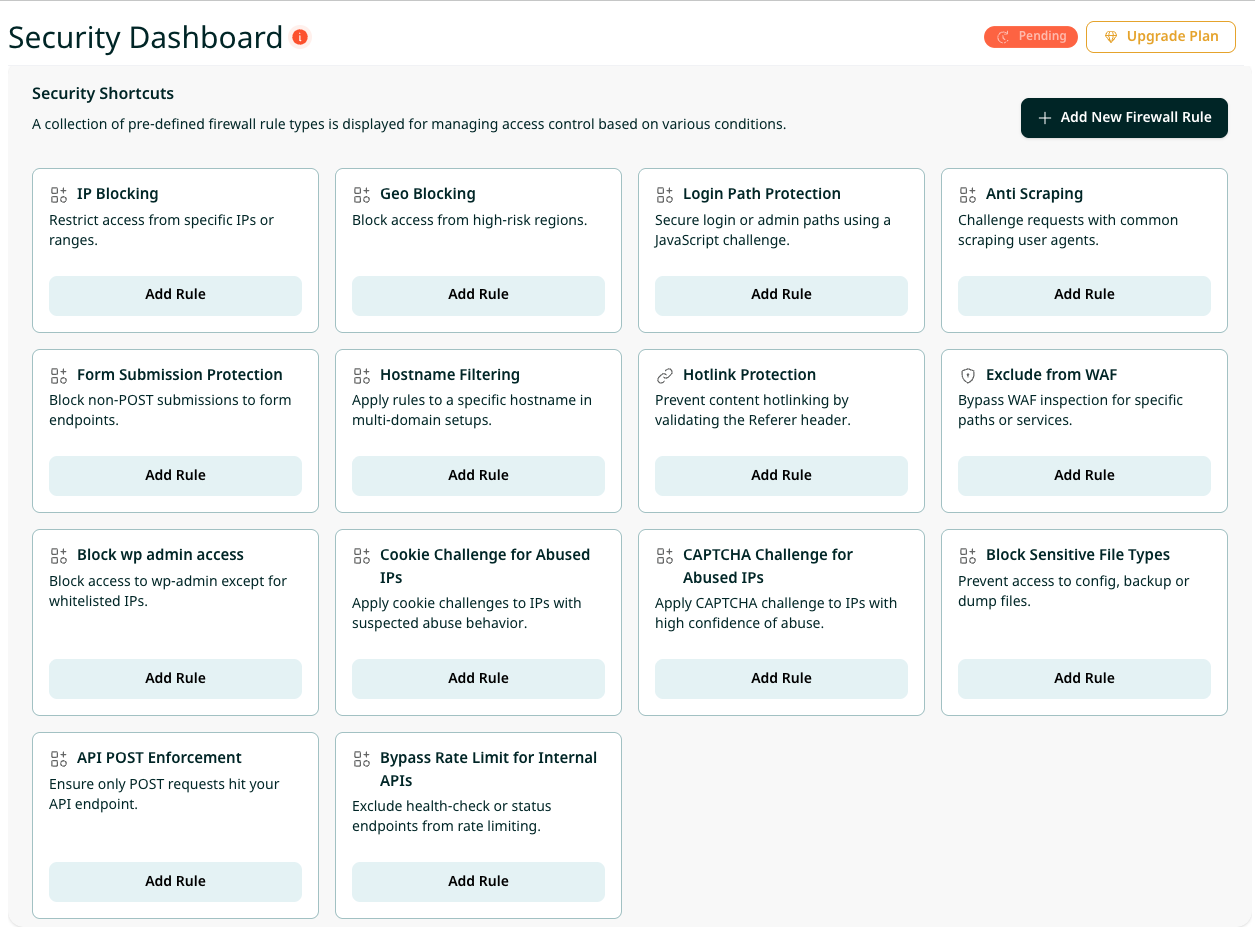The height and width of the screenshot is (930, 1255).
Task: Add Rule for Bypass Rate Limit card
Action: coord(478,881)
